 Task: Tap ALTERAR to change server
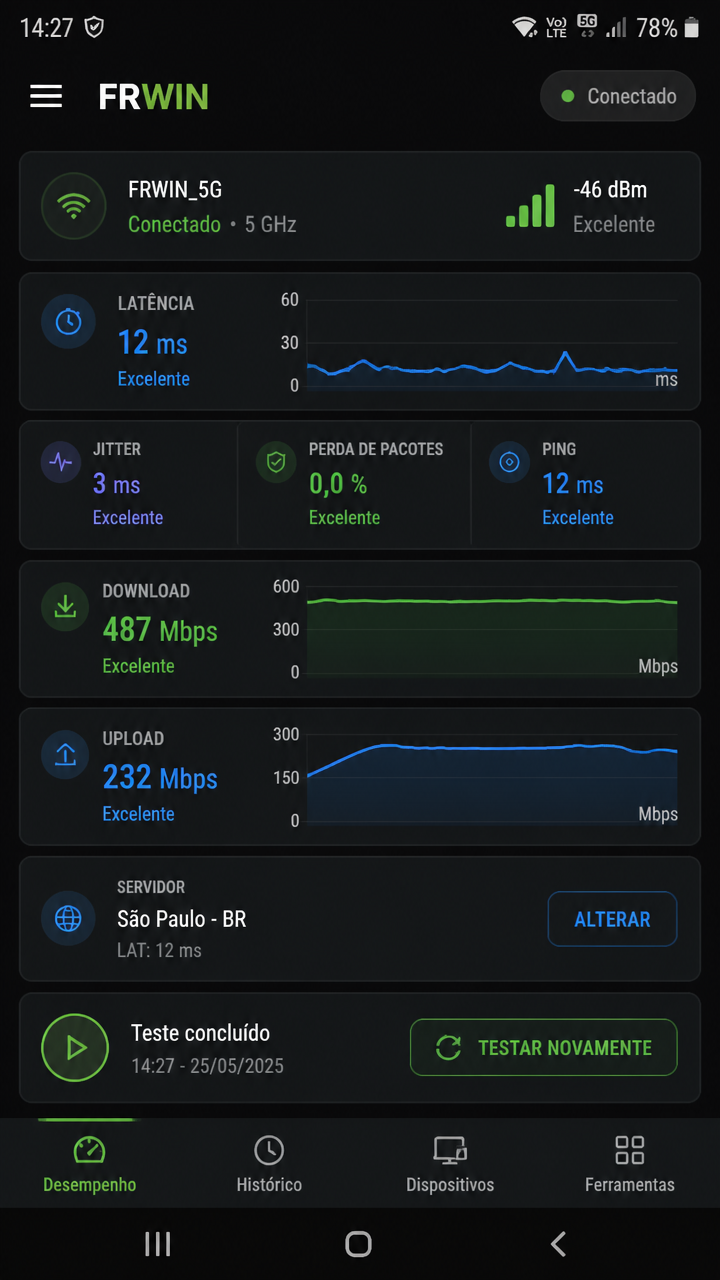[612, 919]
